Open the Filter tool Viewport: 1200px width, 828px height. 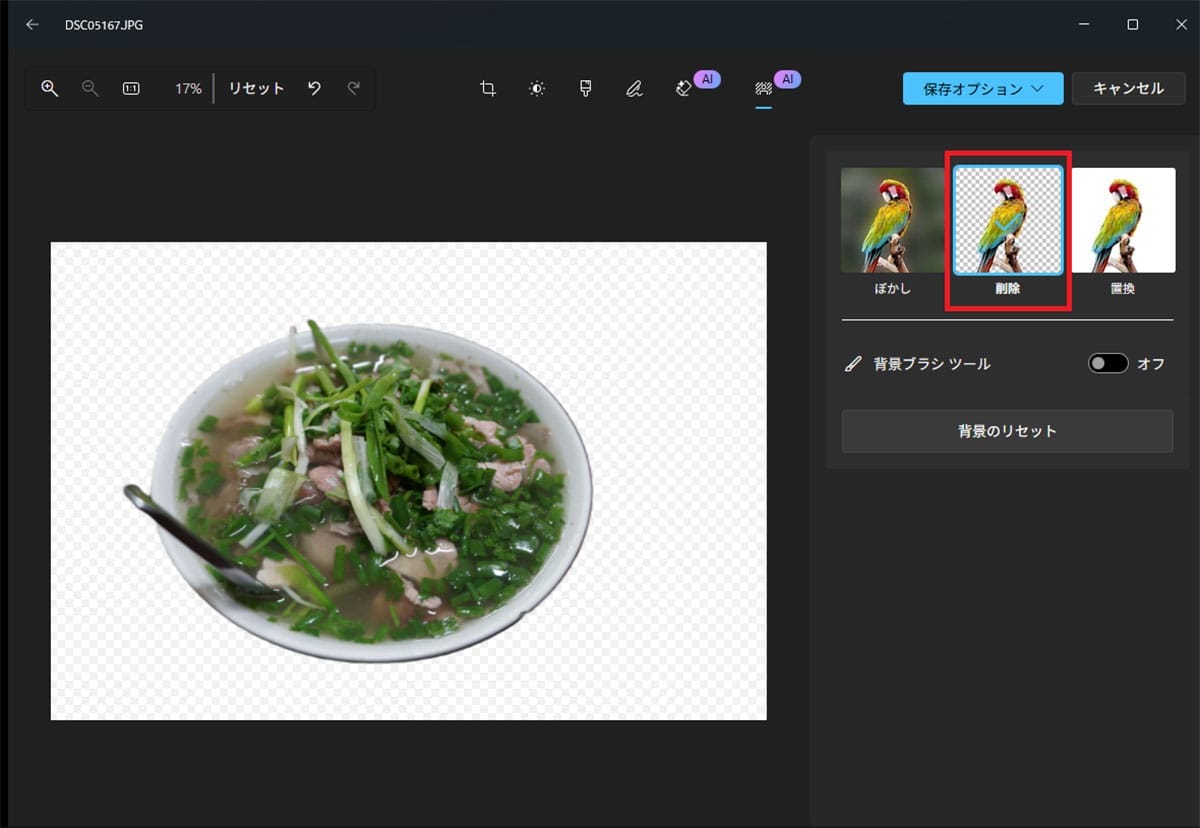585,88
